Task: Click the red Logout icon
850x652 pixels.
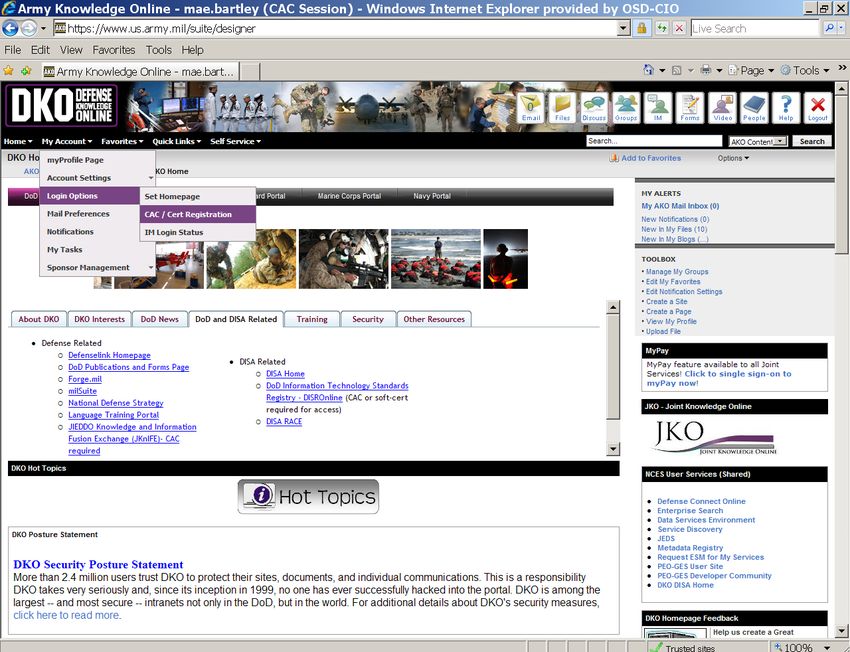Action: point(818,108)
